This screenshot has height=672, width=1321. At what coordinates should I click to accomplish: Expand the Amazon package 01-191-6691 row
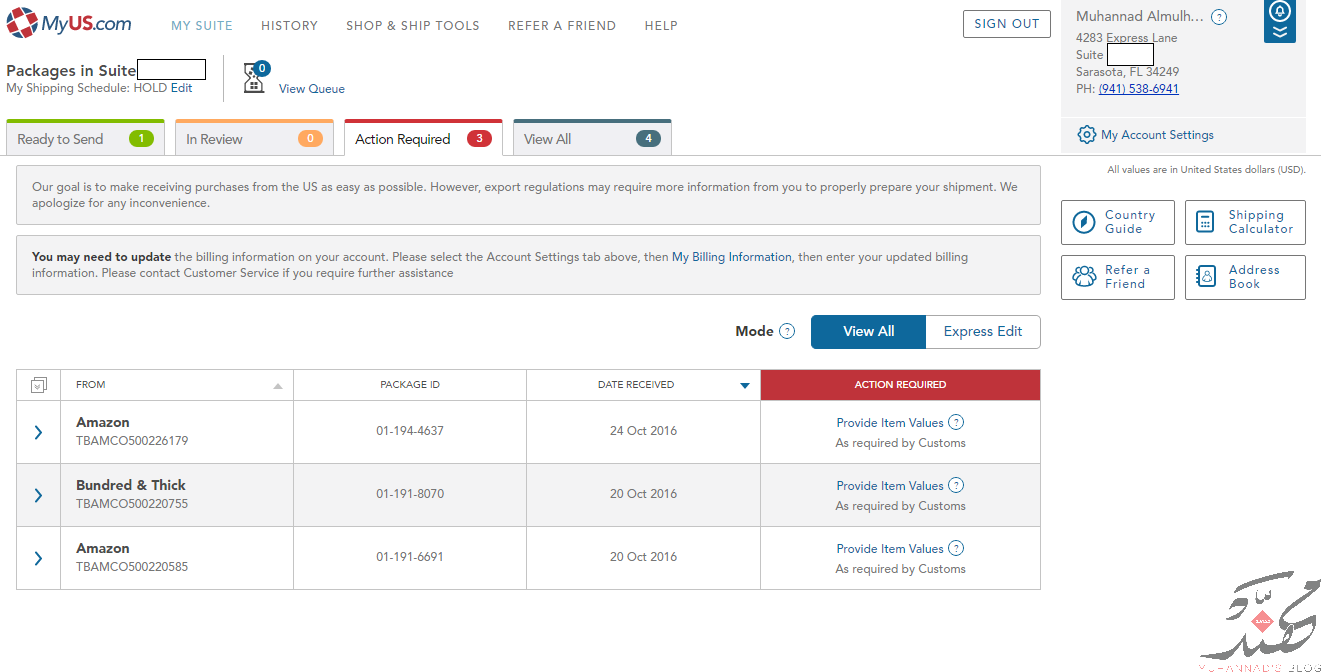pos(38,558)
